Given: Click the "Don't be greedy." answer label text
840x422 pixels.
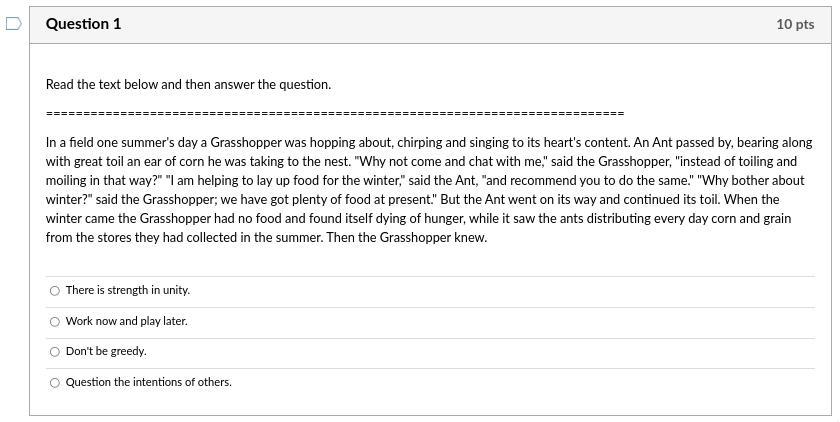Looking at the screenshot, I should click(106, 351).
